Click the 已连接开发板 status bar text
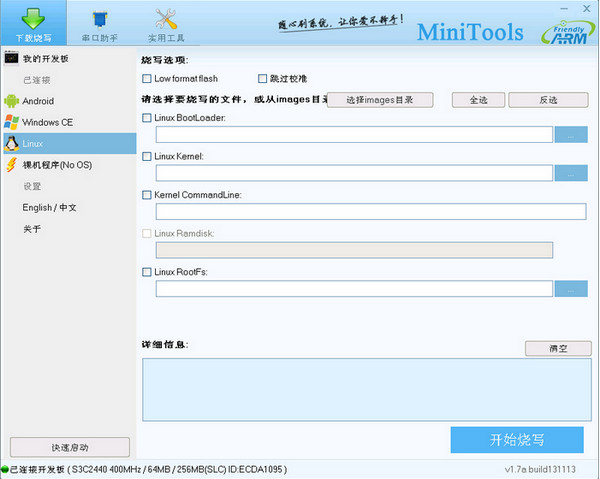Image resolution: width=600 pixels, height=479 pixels. (148, 469)
